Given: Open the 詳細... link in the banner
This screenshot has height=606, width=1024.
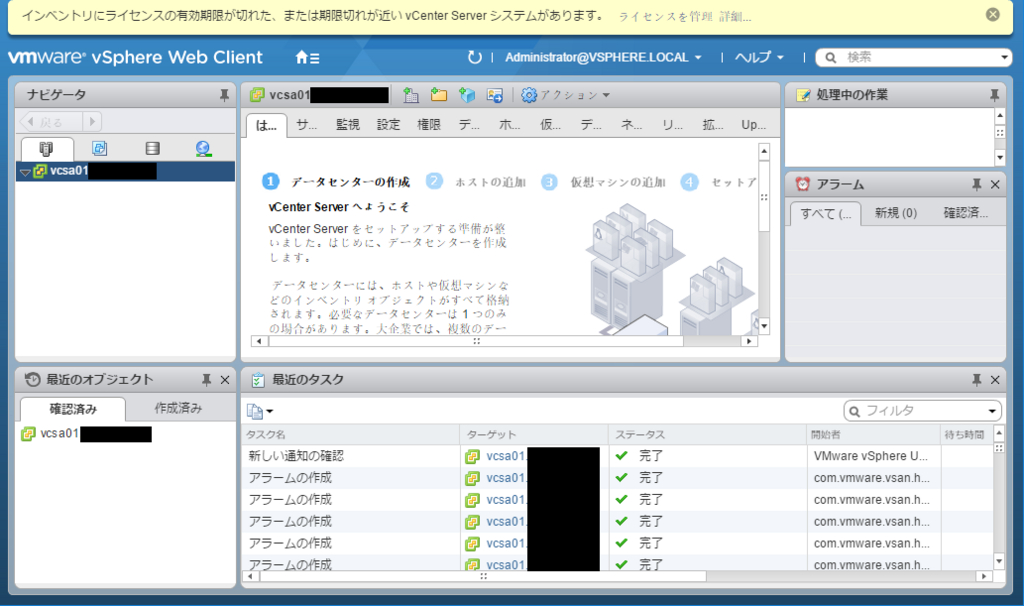Looking at the screenshot, I should pos(735,16).
